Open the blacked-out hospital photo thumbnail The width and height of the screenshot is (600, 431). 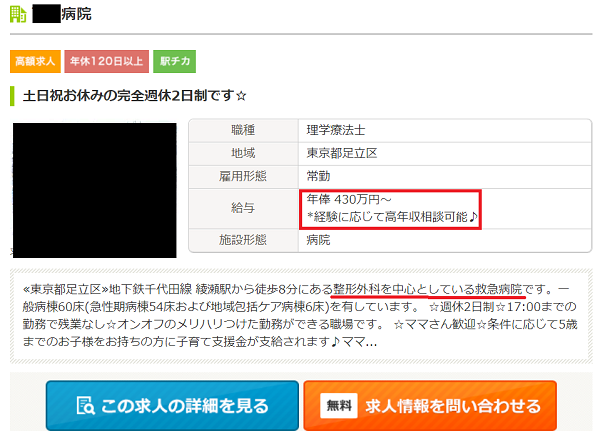pos(95,190)
